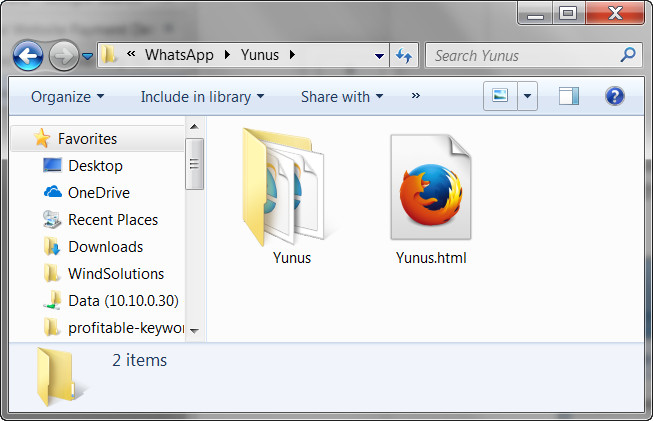
Task: Open Data (10.10.0.30) network location
Action: coord(123,301)
